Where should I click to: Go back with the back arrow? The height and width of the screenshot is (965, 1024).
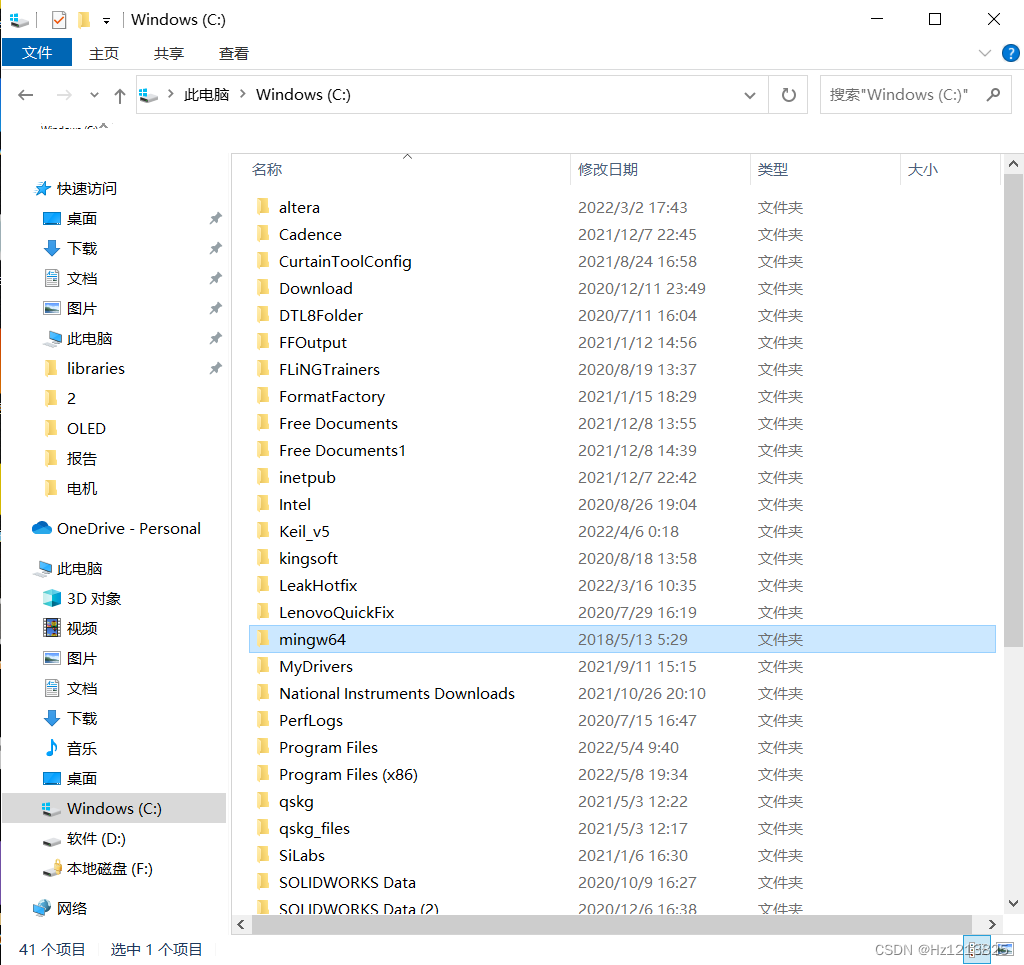point(25,95)
